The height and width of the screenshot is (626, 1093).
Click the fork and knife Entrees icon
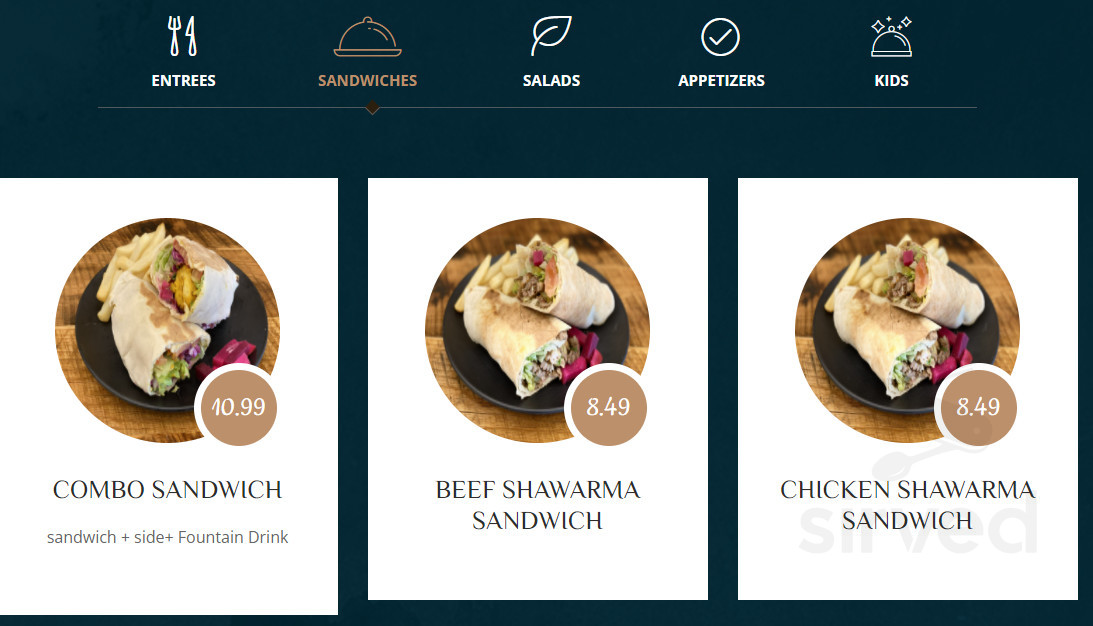pyautogui.click(x=183, y=36)
